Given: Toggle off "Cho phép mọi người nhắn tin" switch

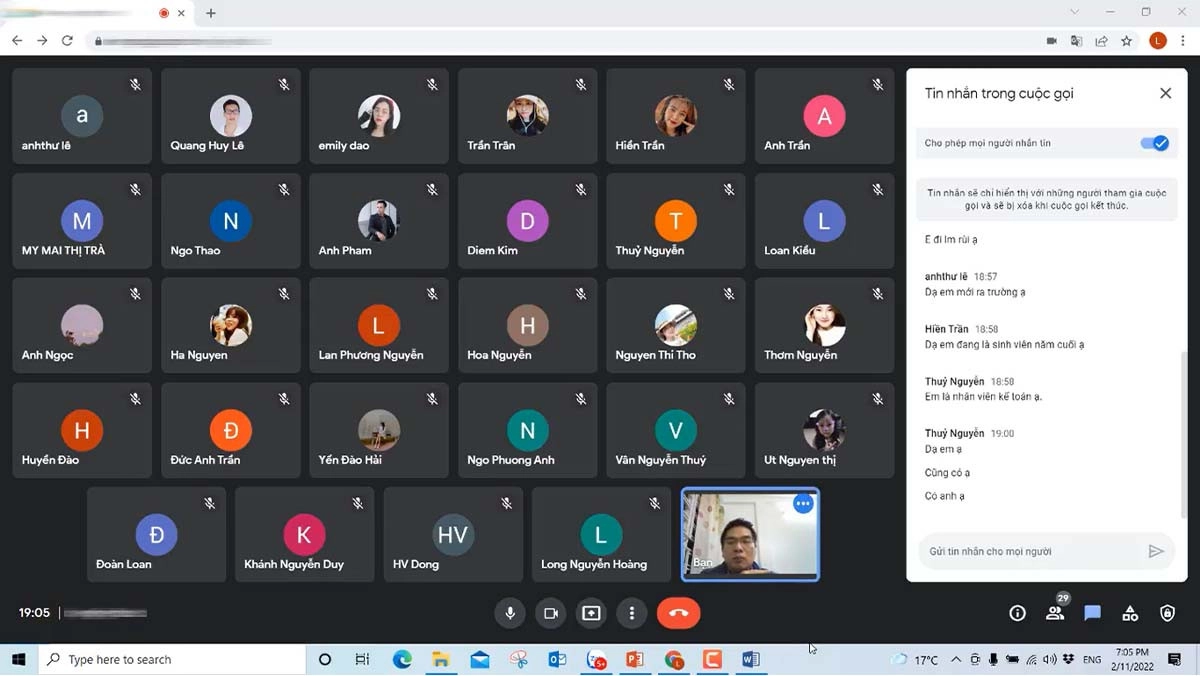Looking at the screenshot, I should (1154, 143).
